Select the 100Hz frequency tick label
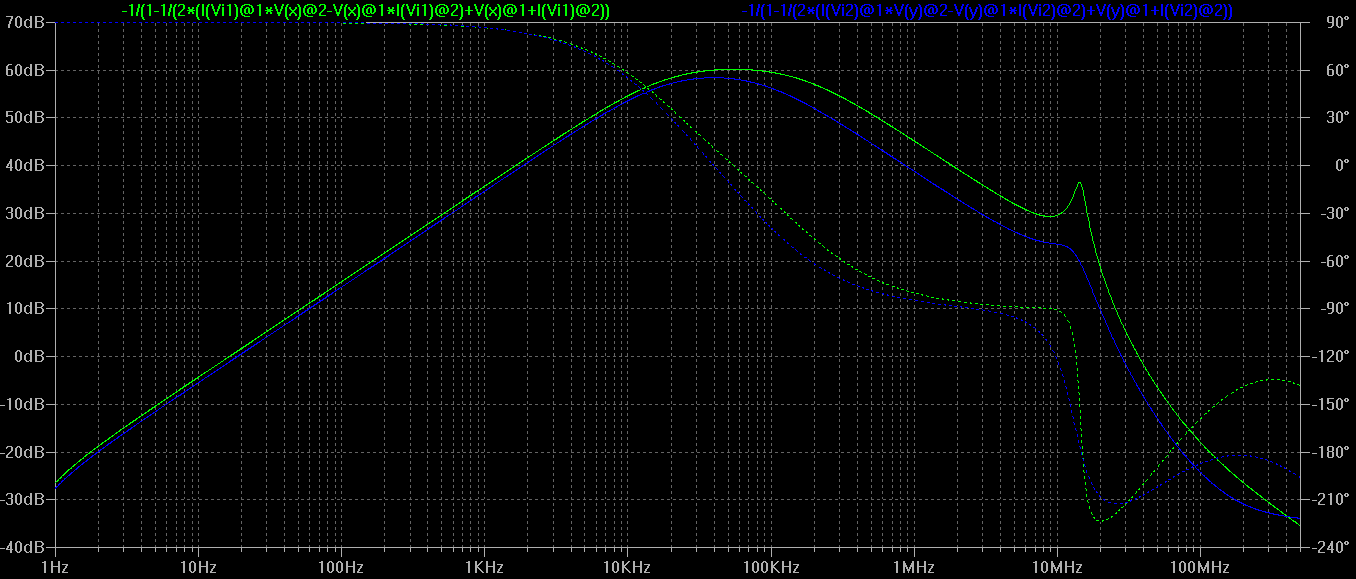Viewport: 1356px width, 579px height. pos(341,567)
